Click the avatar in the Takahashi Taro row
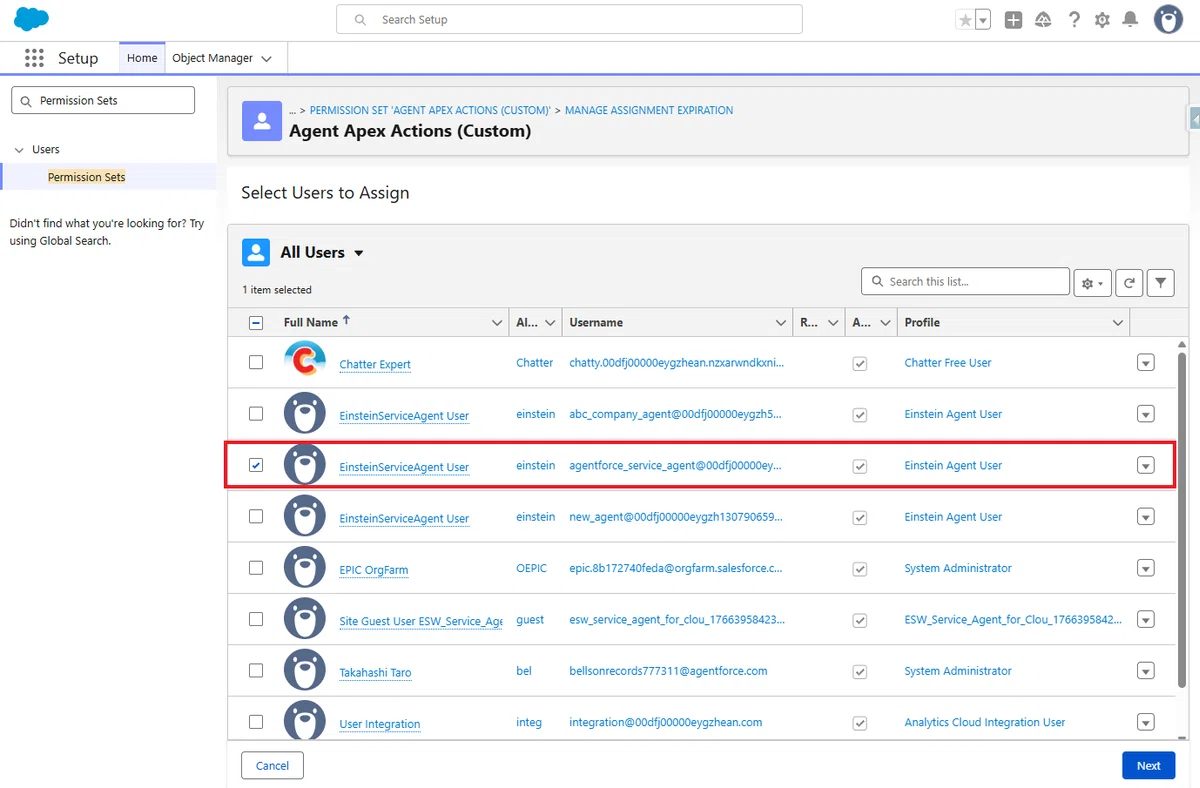 pos(305,670)
